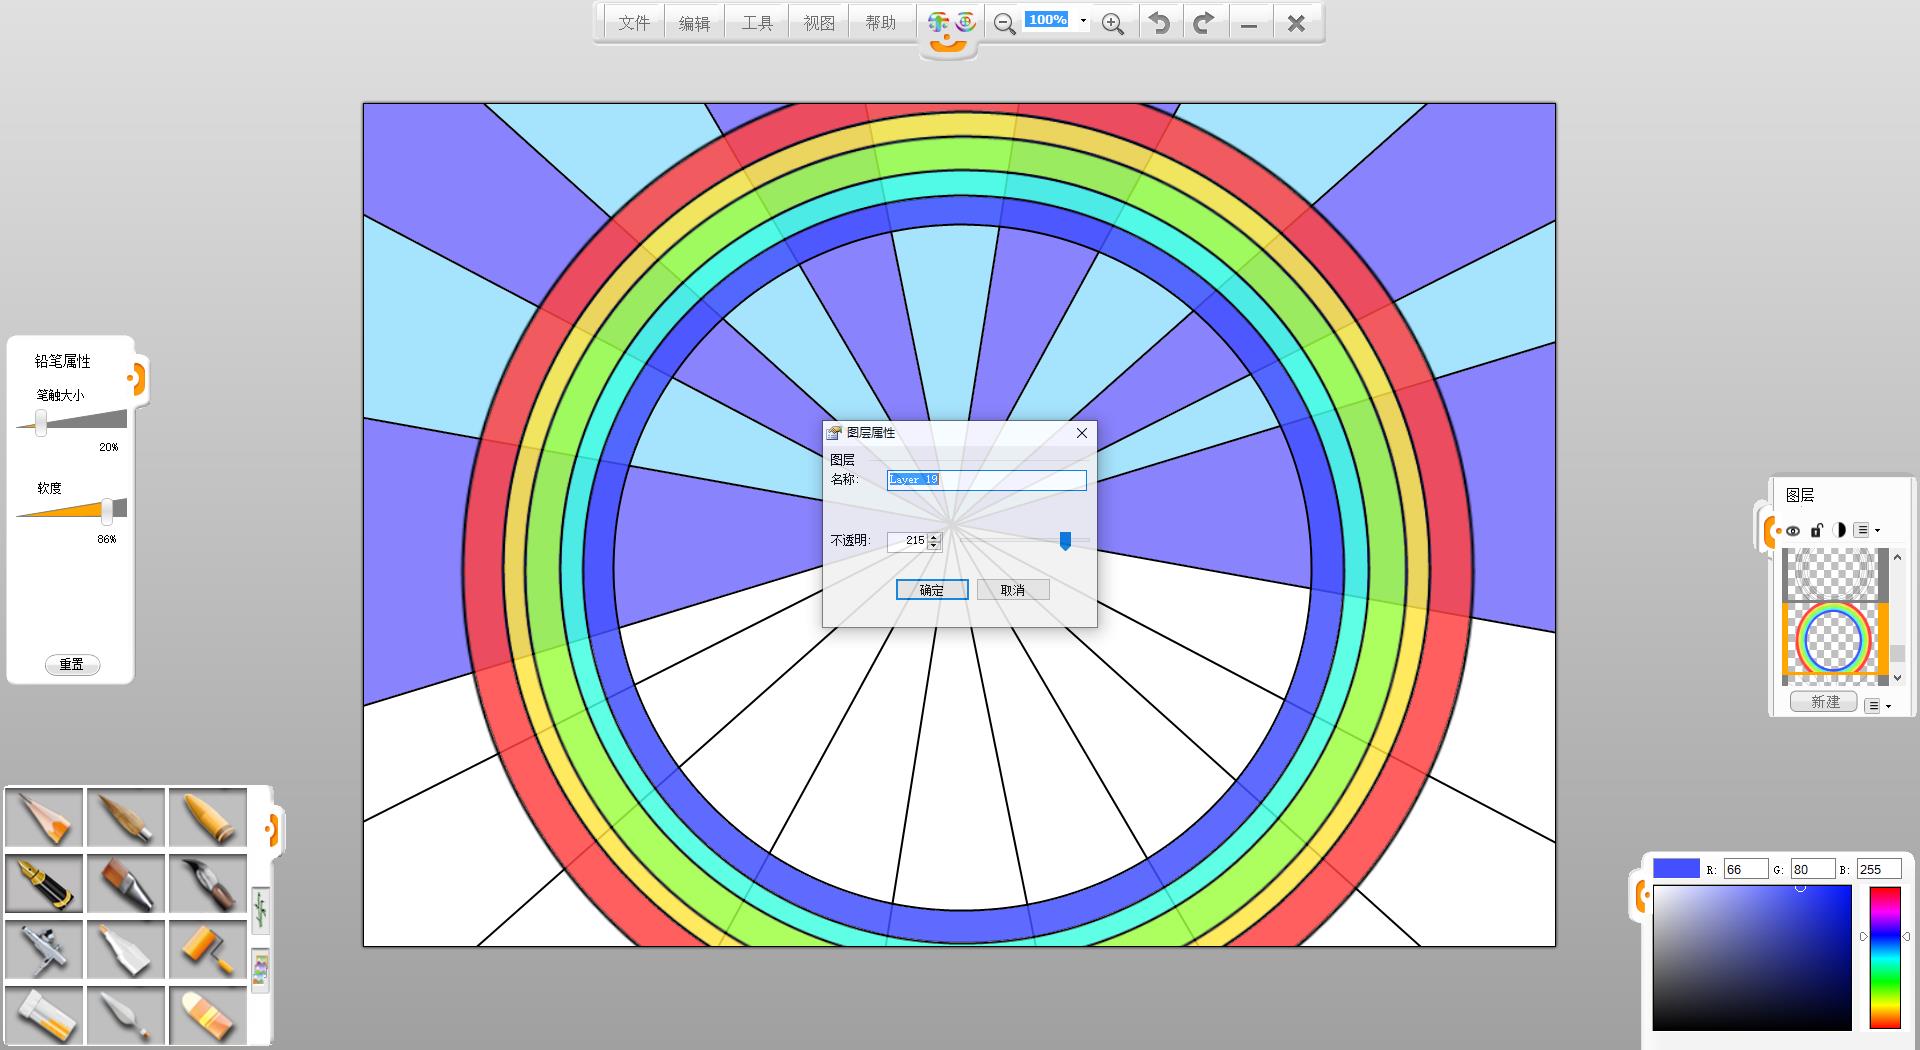Increase opacity with the stepper up arrow
This screenshot has height=1050, width=1920.
pos(934,536)
